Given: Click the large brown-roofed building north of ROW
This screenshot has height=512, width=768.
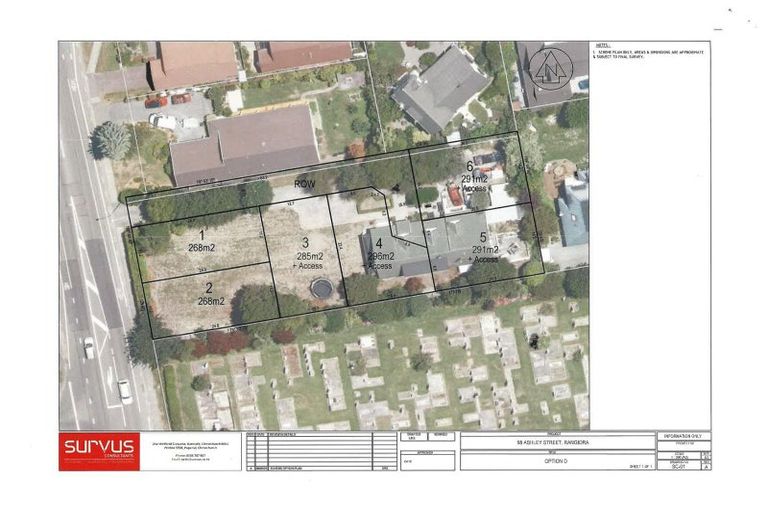Looking at the screenshot, I should [244, 145].
